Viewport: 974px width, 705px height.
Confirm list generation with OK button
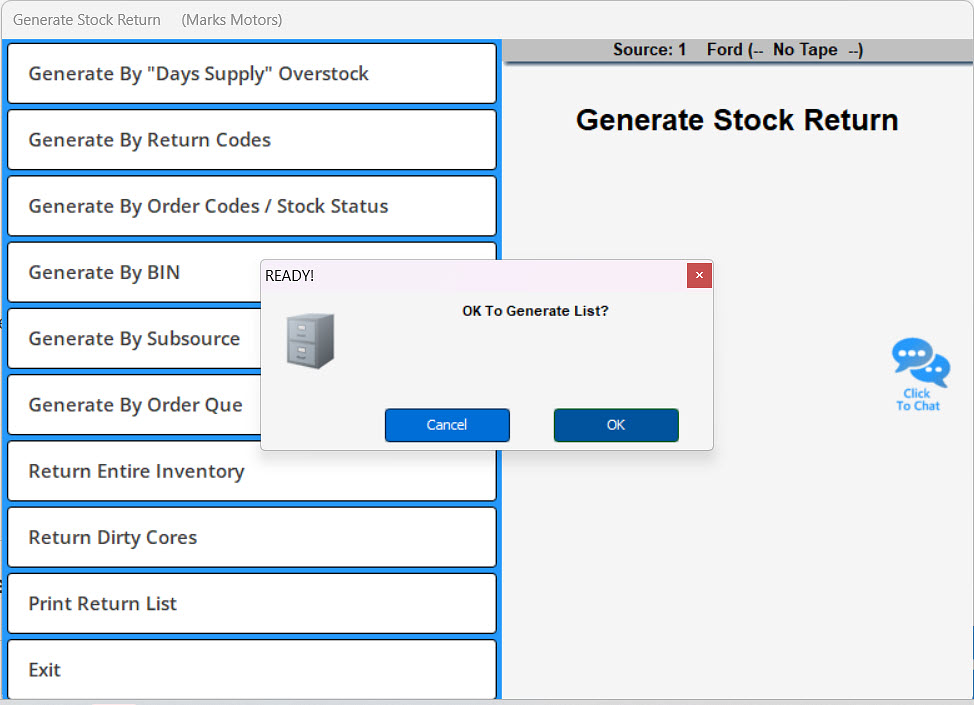pyautogui.click(x=616, y=425)
